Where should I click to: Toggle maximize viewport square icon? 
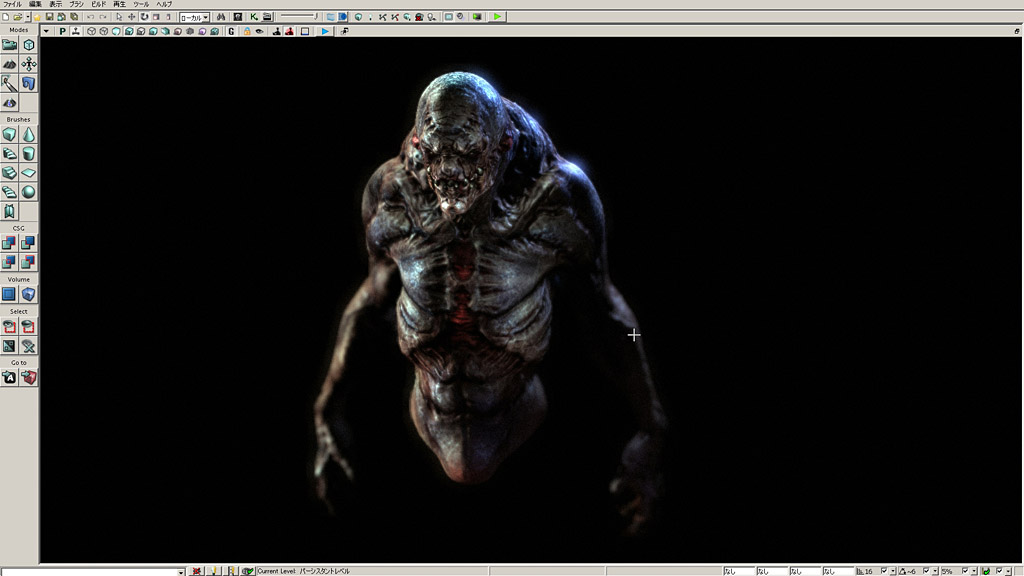pyautogui.click(x=305, y=31)
